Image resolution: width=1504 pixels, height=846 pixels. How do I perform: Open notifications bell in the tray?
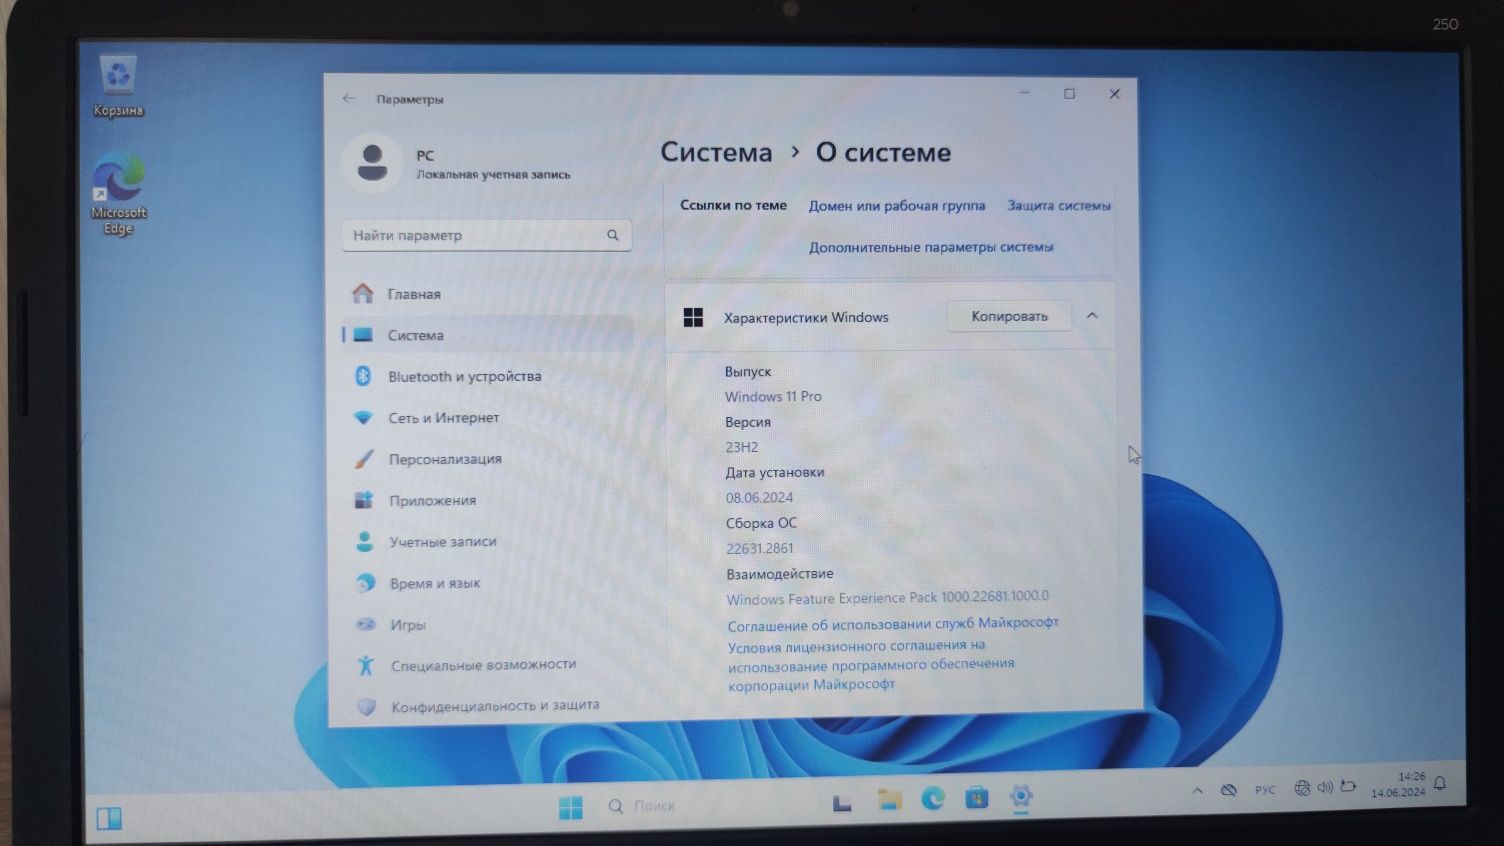click(x=1440, y=783)
